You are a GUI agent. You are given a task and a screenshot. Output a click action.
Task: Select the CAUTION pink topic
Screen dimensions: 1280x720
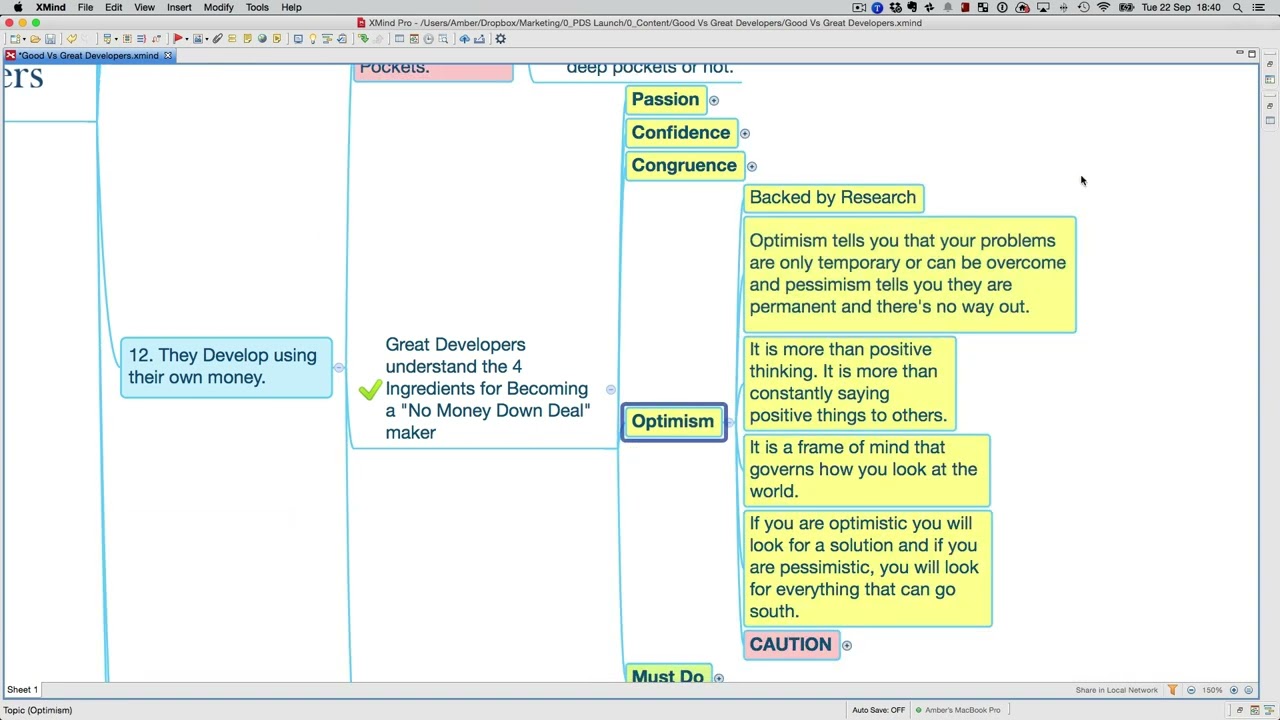click(790, 645)
